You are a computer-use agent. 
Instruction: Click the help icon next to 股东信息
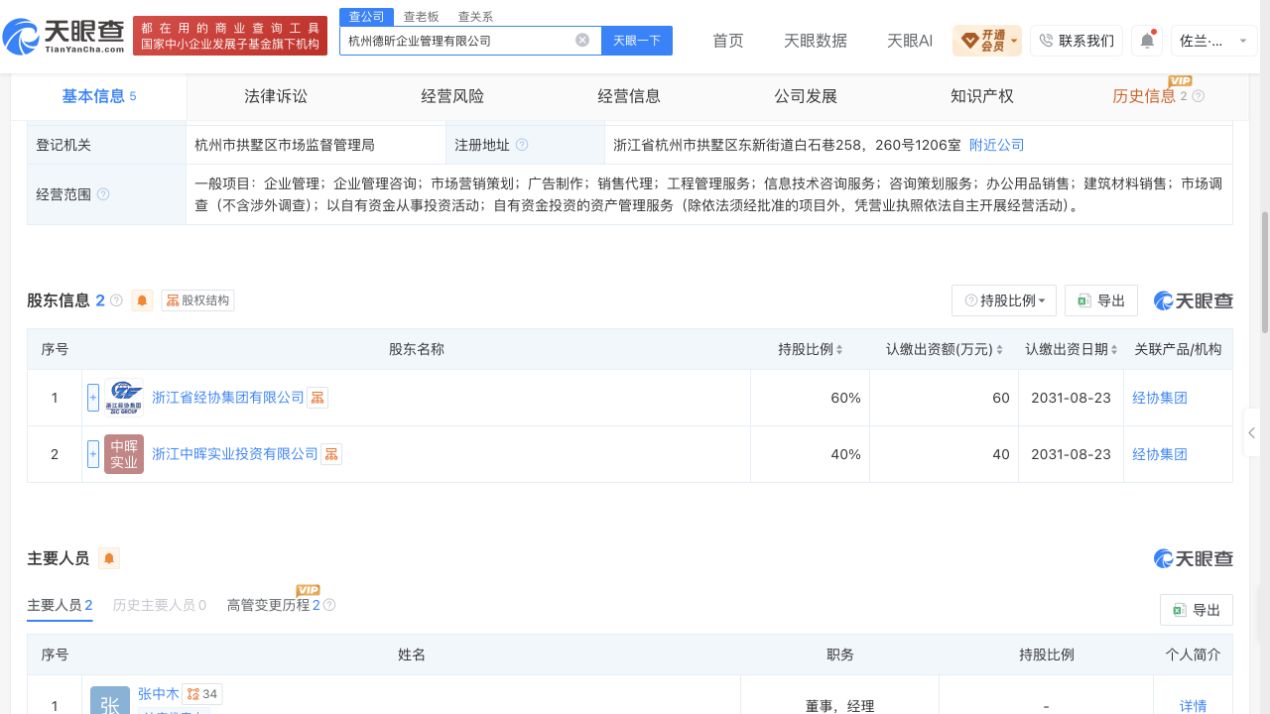point(116,301)
